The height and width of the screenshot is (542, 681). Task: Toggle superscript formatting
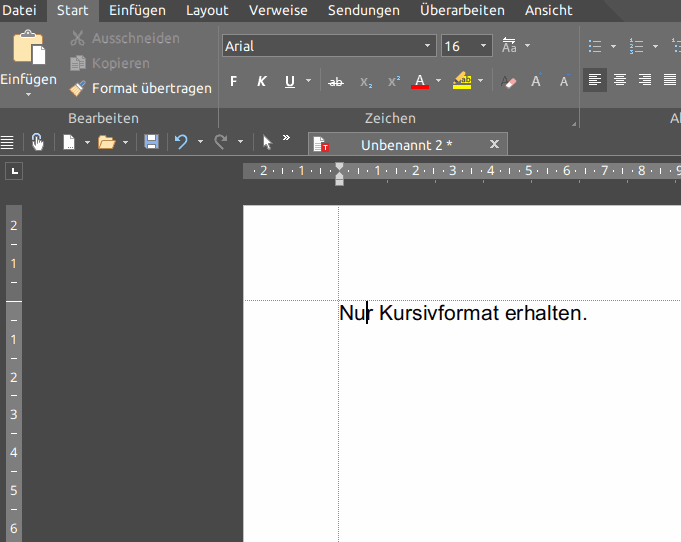(x=394, y=82)
